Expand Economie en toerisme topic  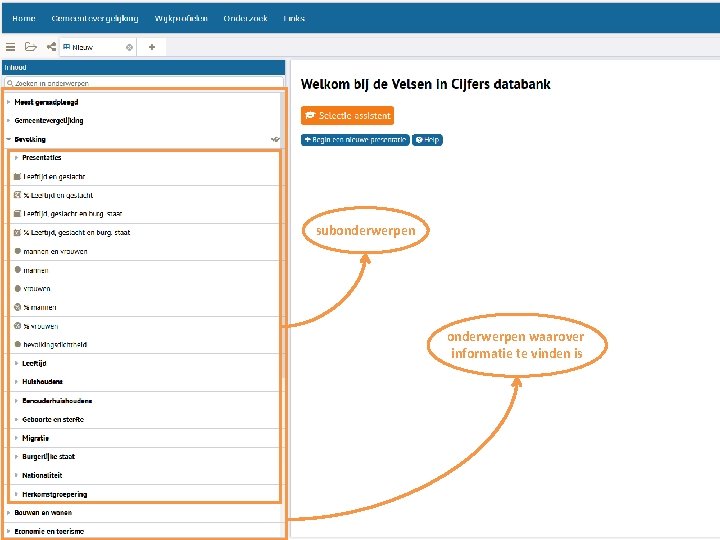coord(8,531)
